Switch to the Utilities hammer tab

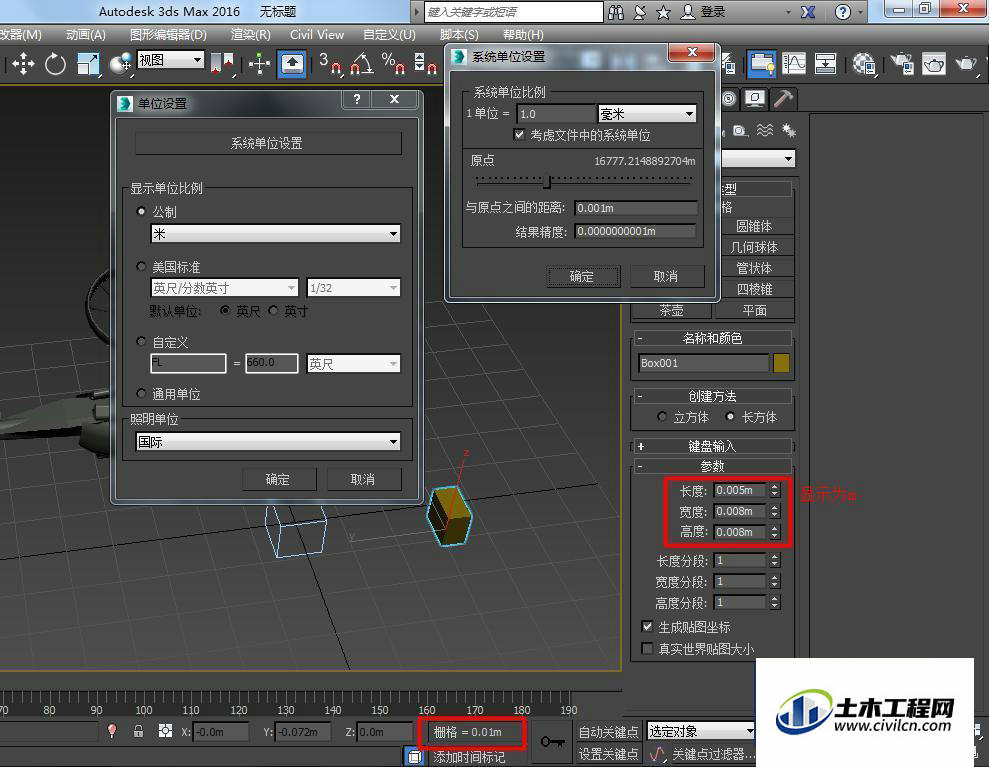pos(783,98)
